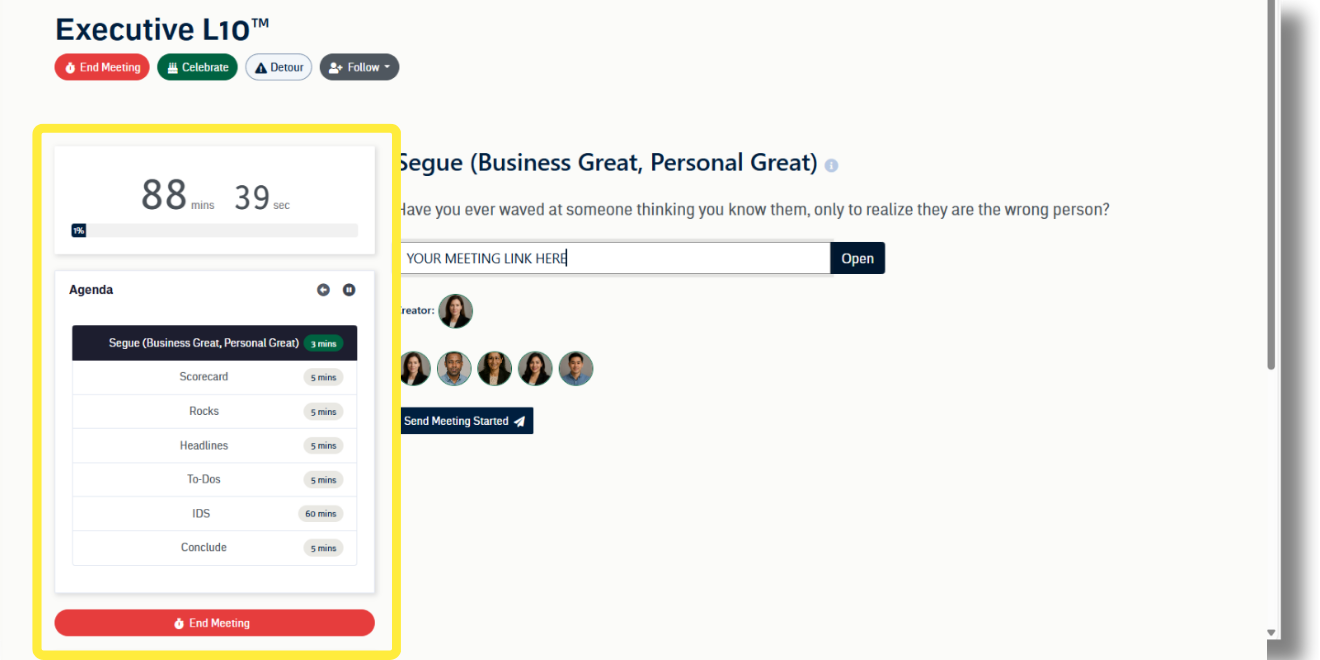Click the wide End Meeting button below agenda
This screenshot has width=1320, height=660.
[x=214, y=623]
